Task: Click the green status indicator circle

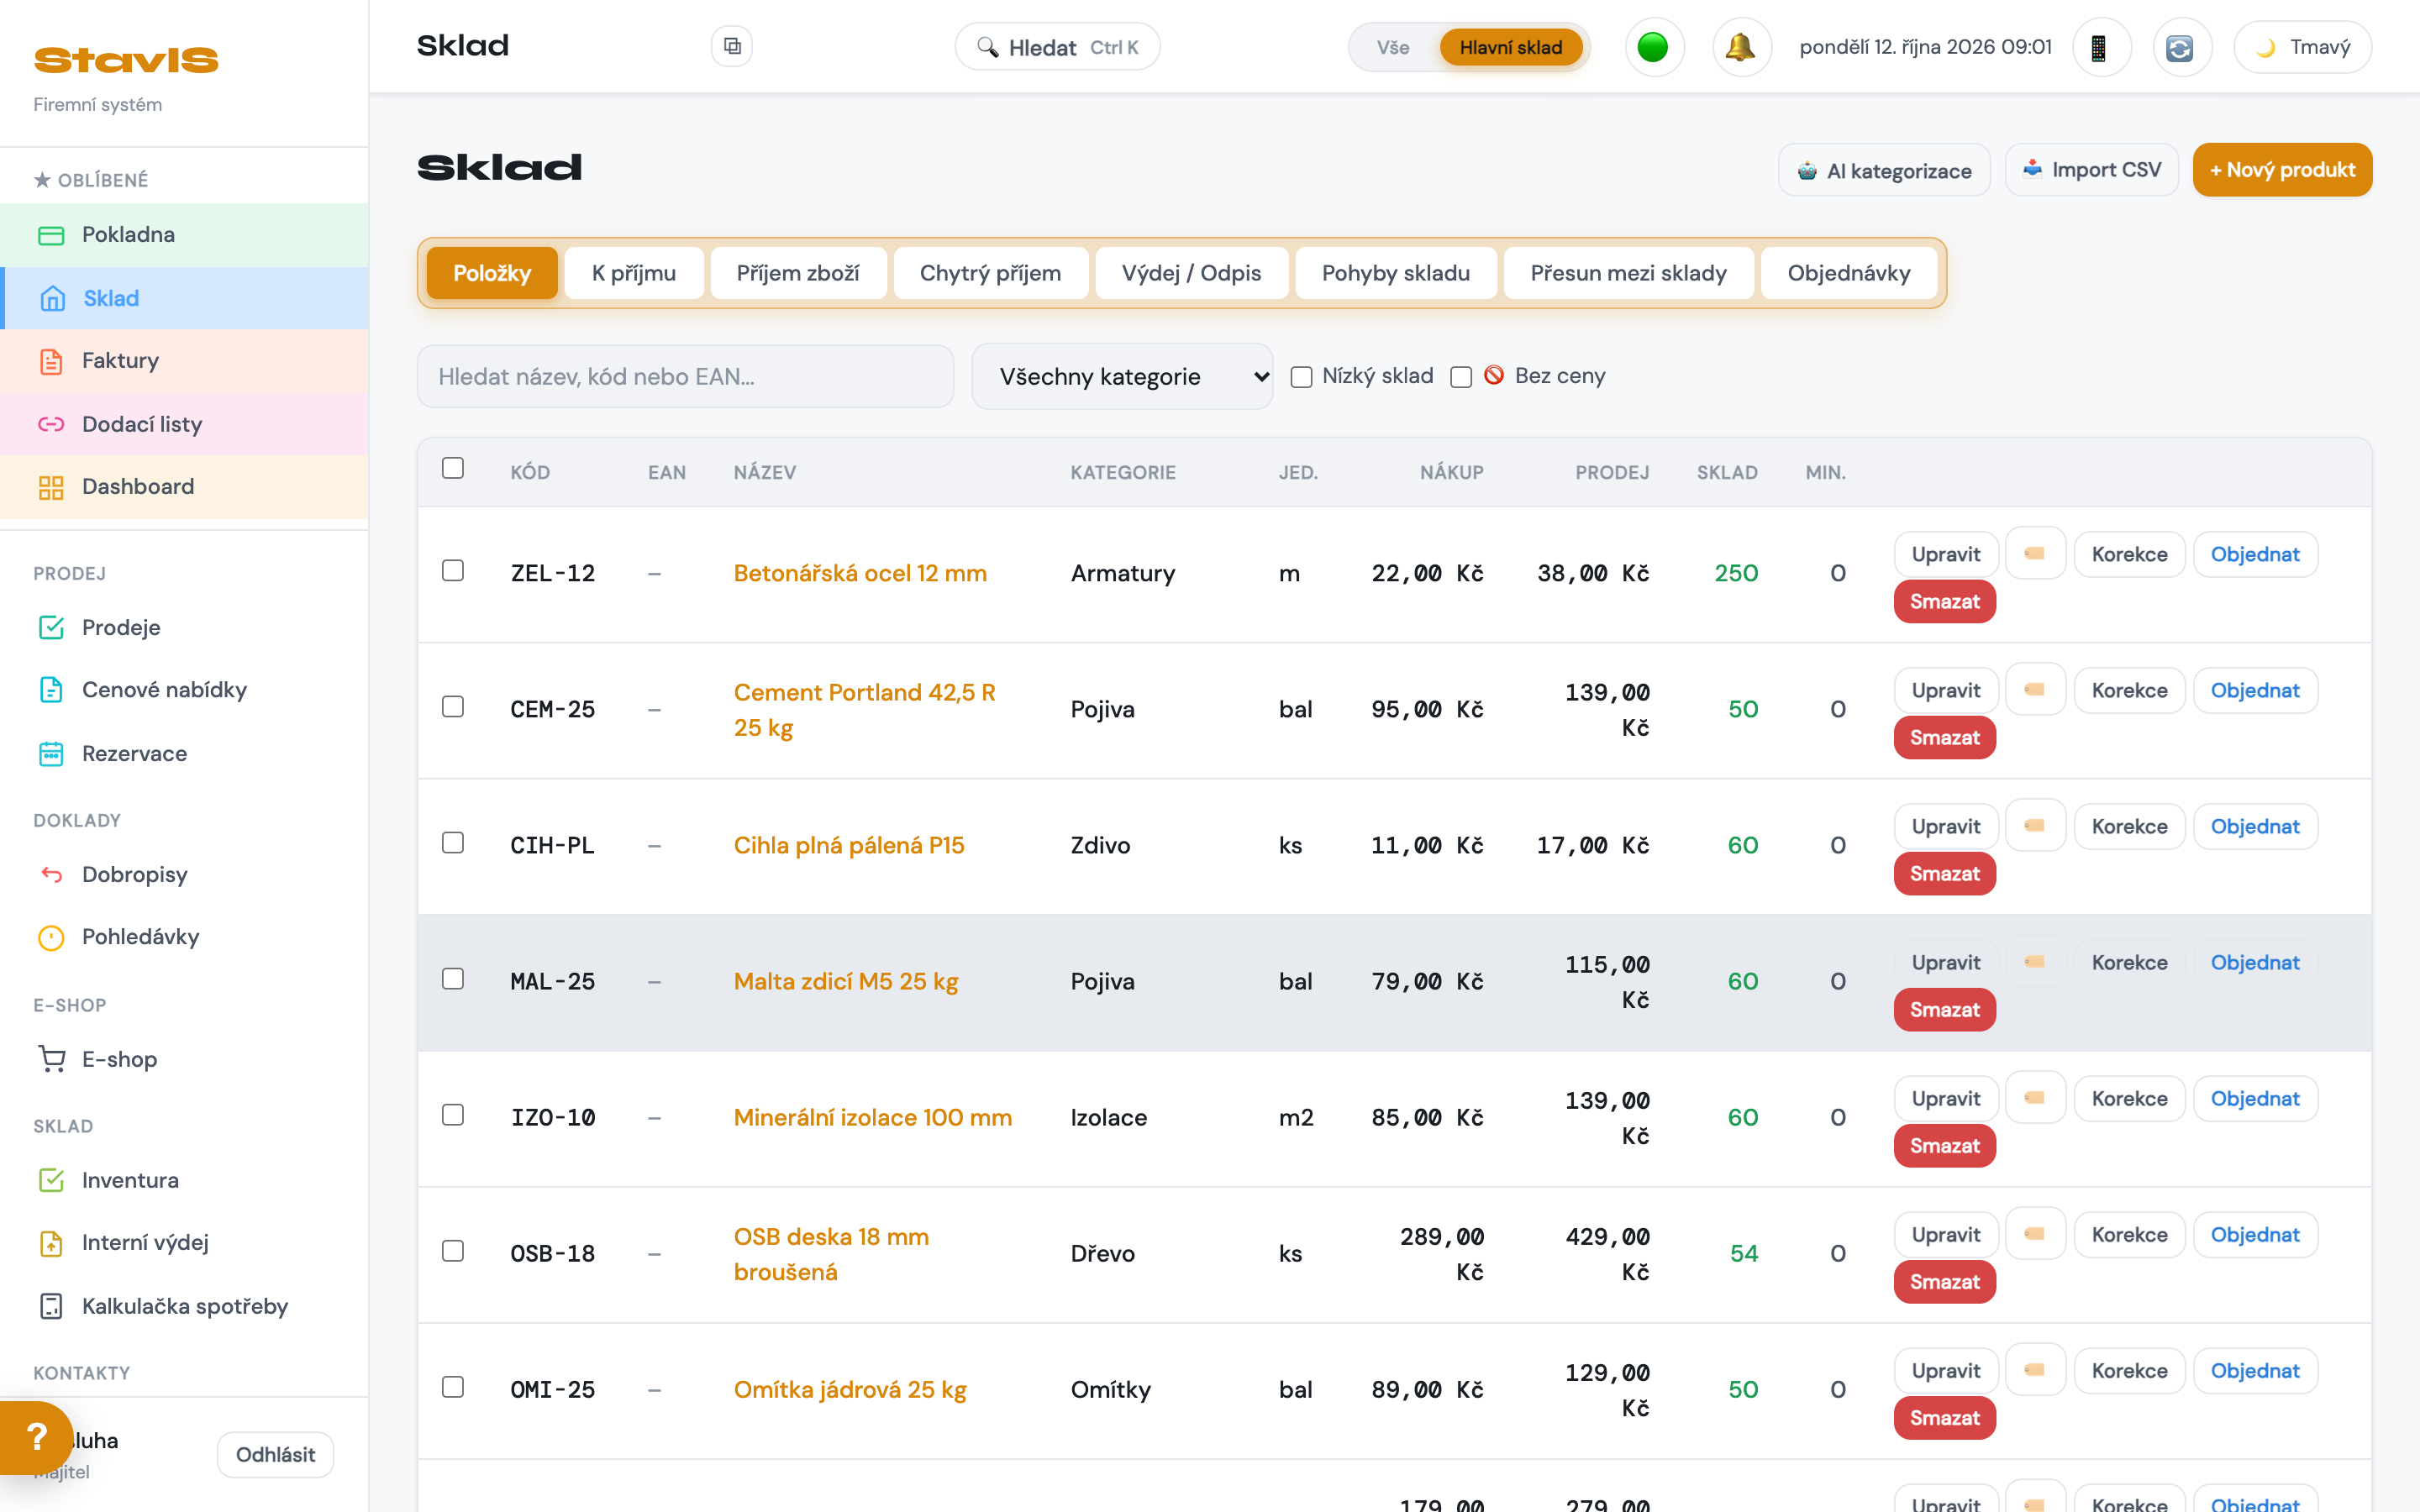Action: [1654, 47]
